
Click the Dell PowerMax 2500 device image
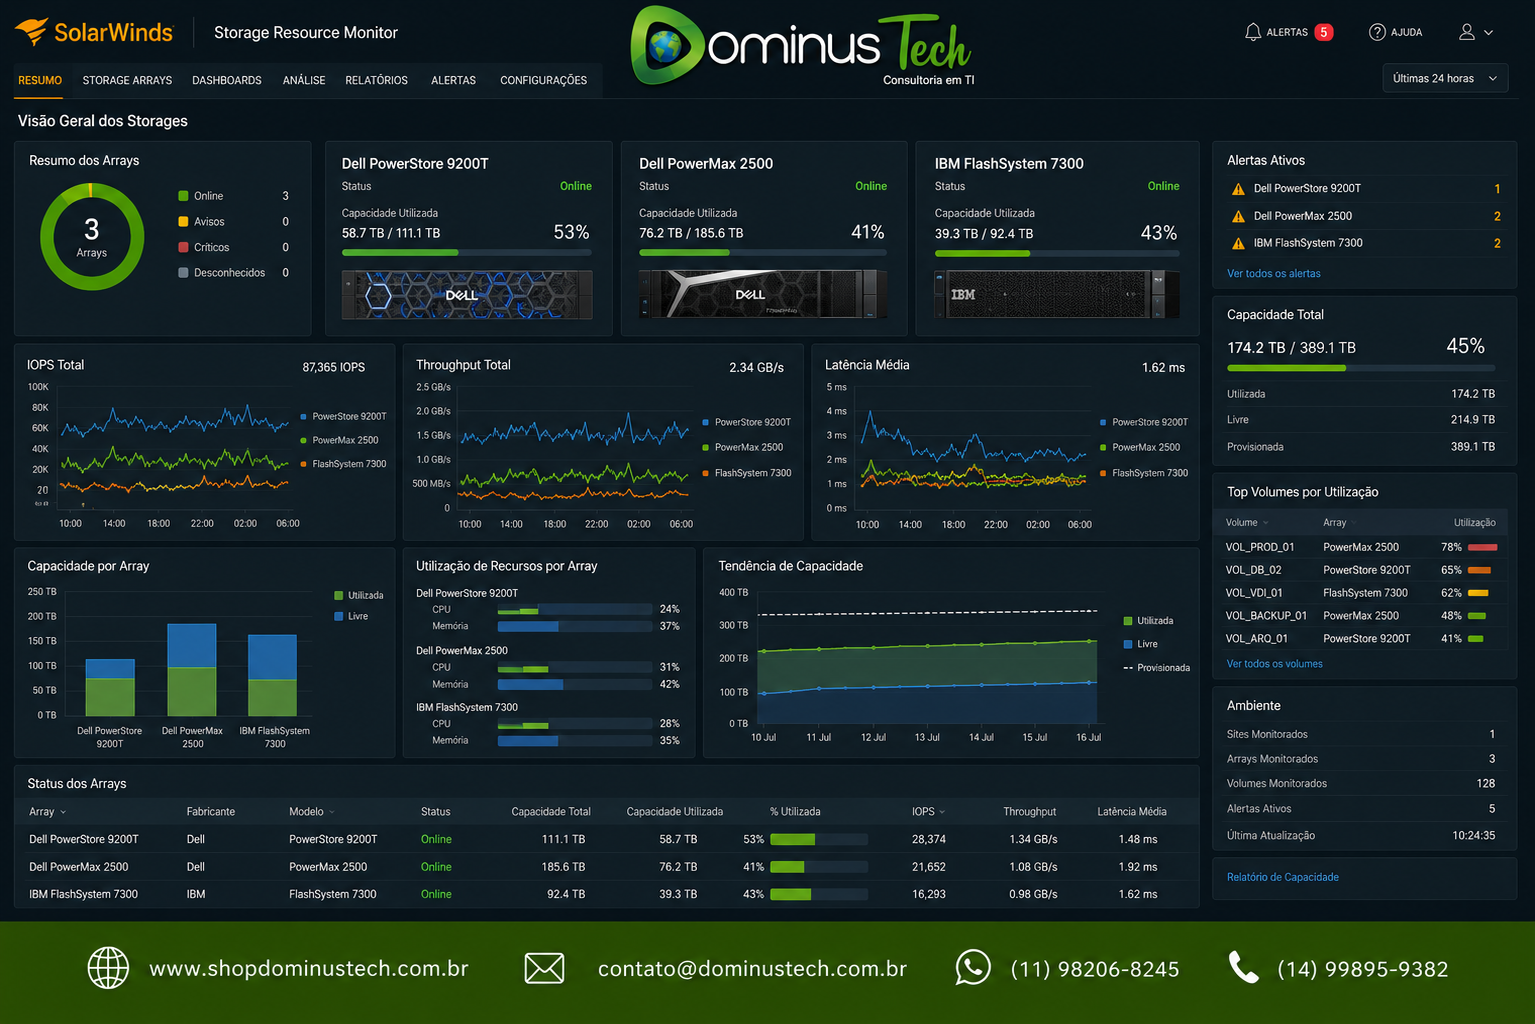(x=762, y=294)
